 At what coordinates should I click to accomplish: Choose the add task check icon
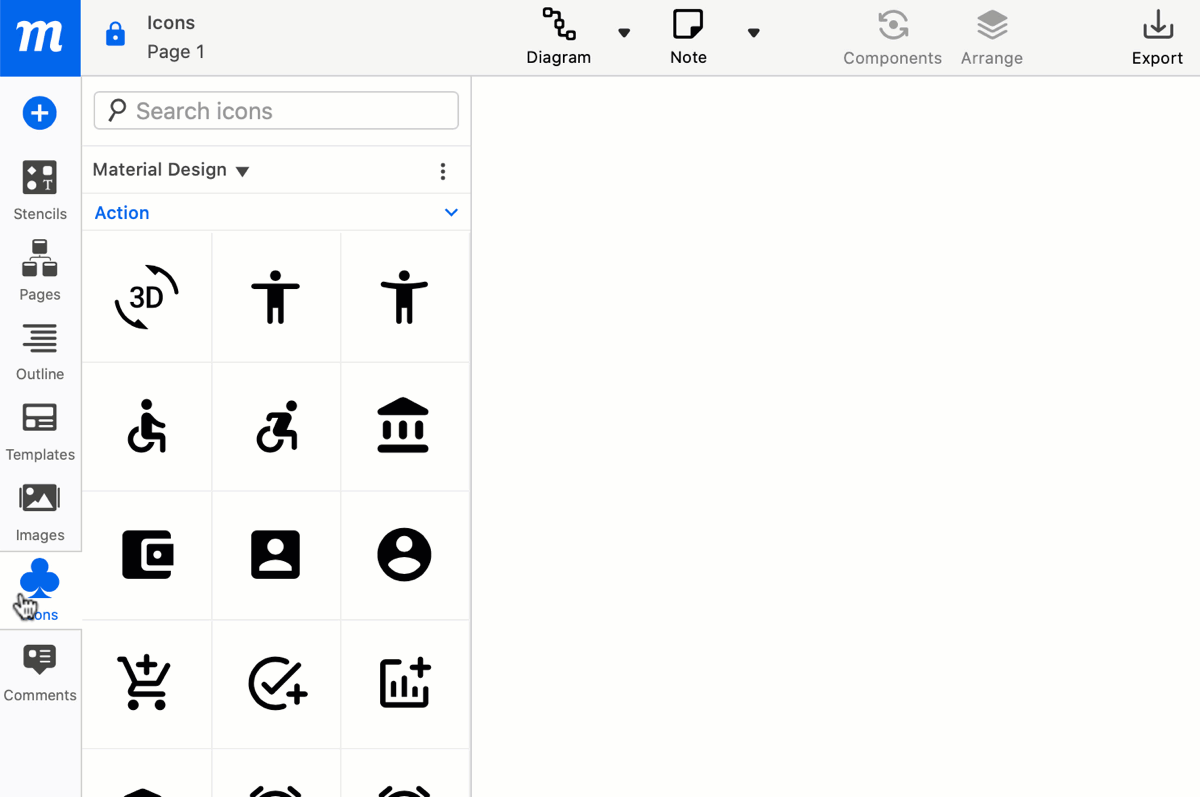click(276, 684)
